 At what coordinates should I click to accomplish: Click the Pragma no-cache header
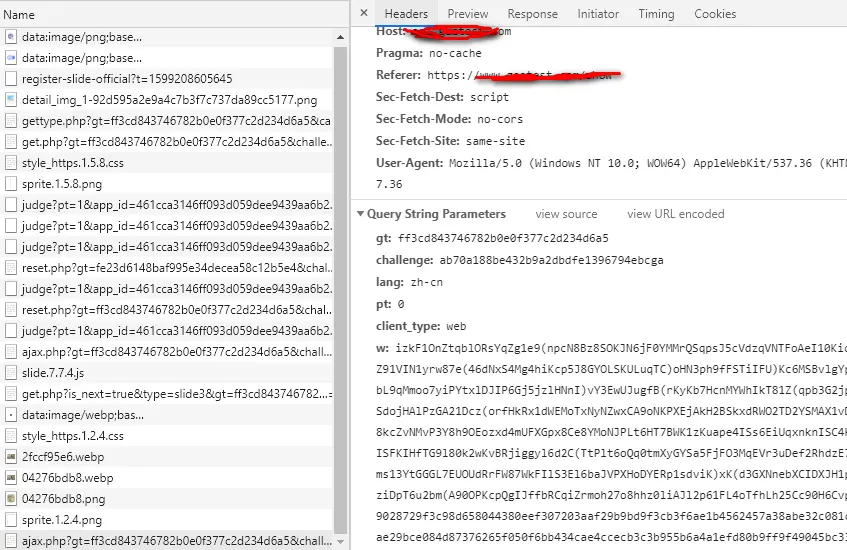pyautogui.click(x=428, y=53)
